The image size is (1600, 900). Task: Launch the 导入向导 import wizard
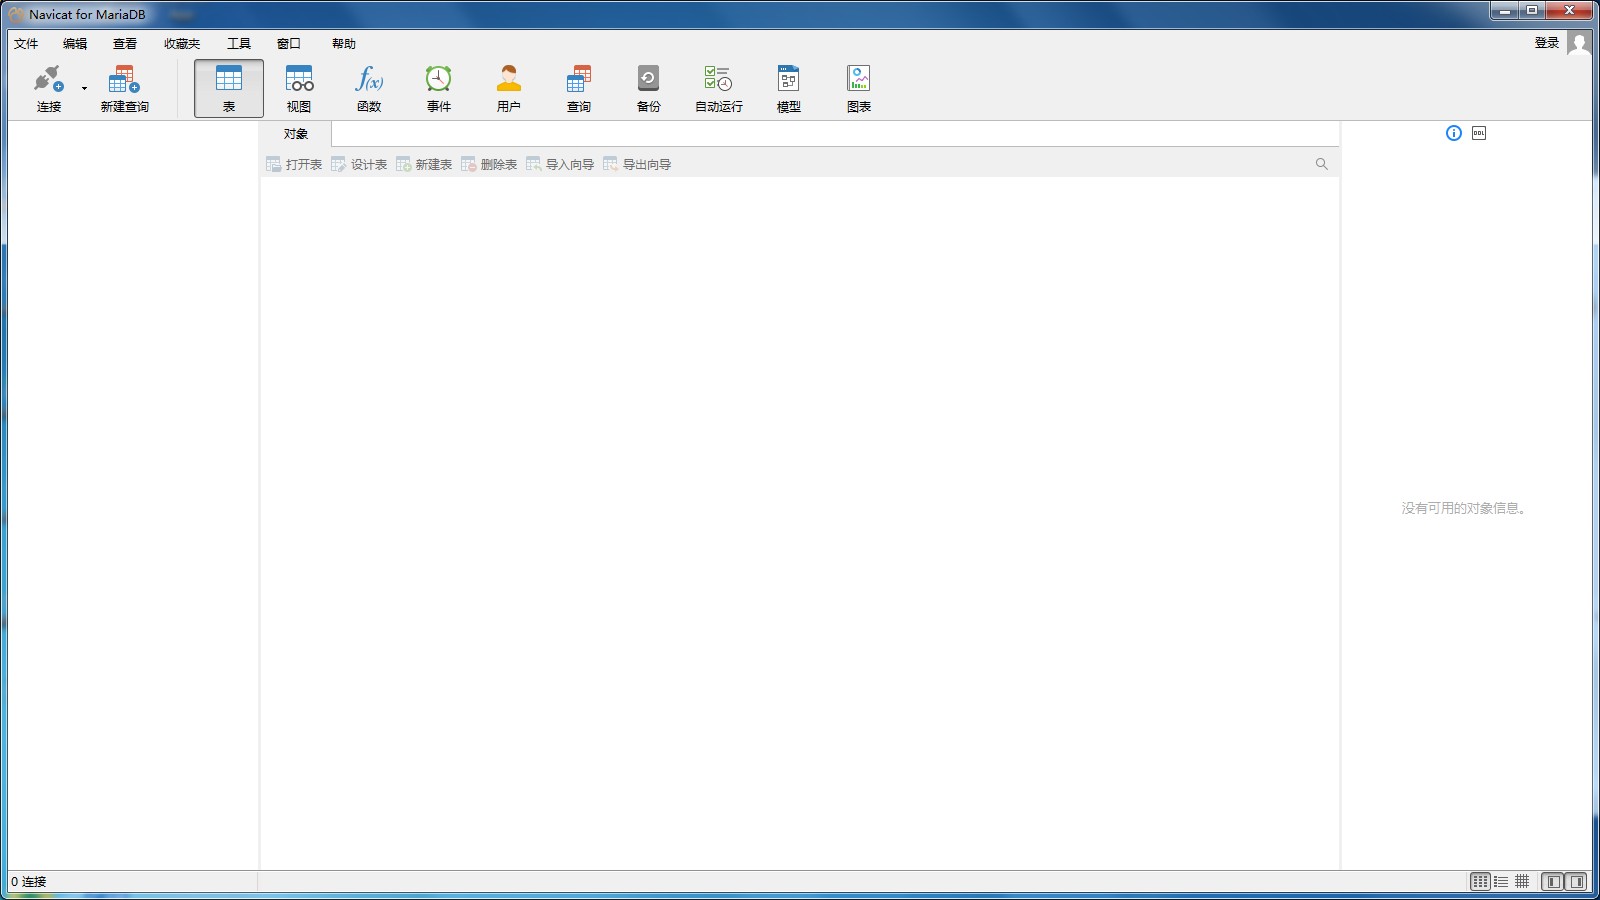(x=562, y=163)
